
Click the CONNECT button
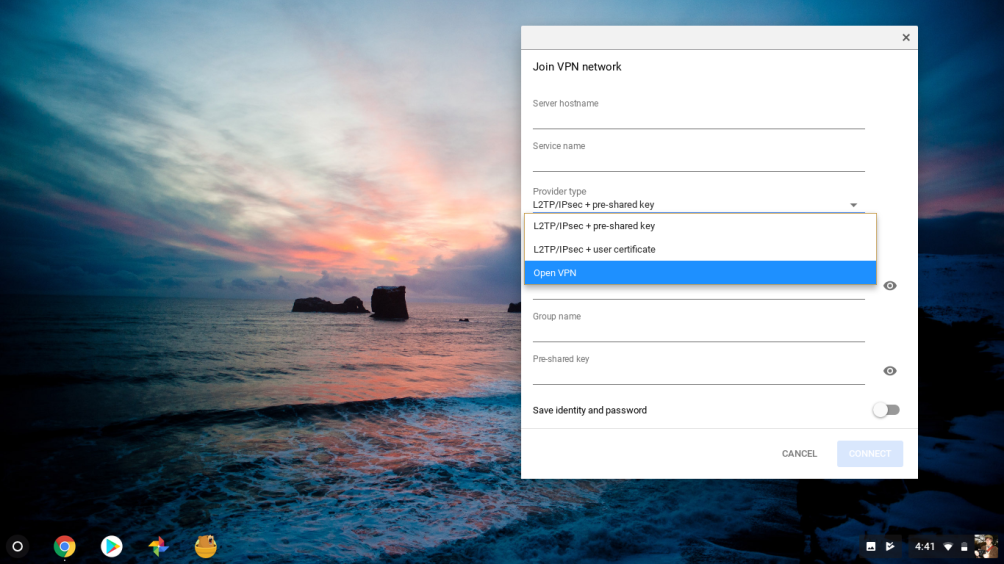point(869,454)
